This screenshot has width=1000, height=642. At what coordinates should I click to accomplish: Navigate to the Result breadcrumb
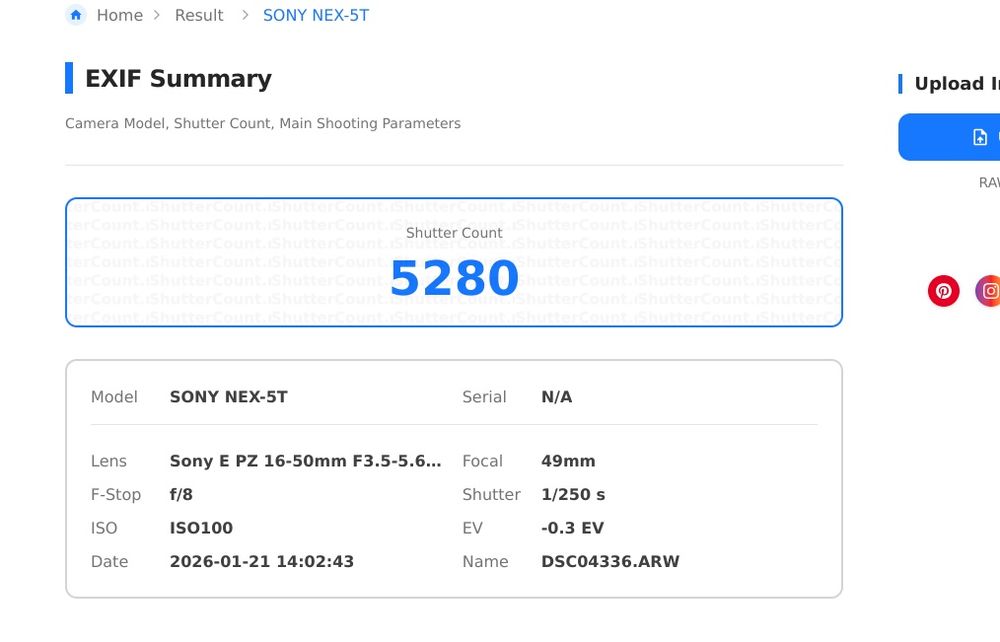point(199,16)
